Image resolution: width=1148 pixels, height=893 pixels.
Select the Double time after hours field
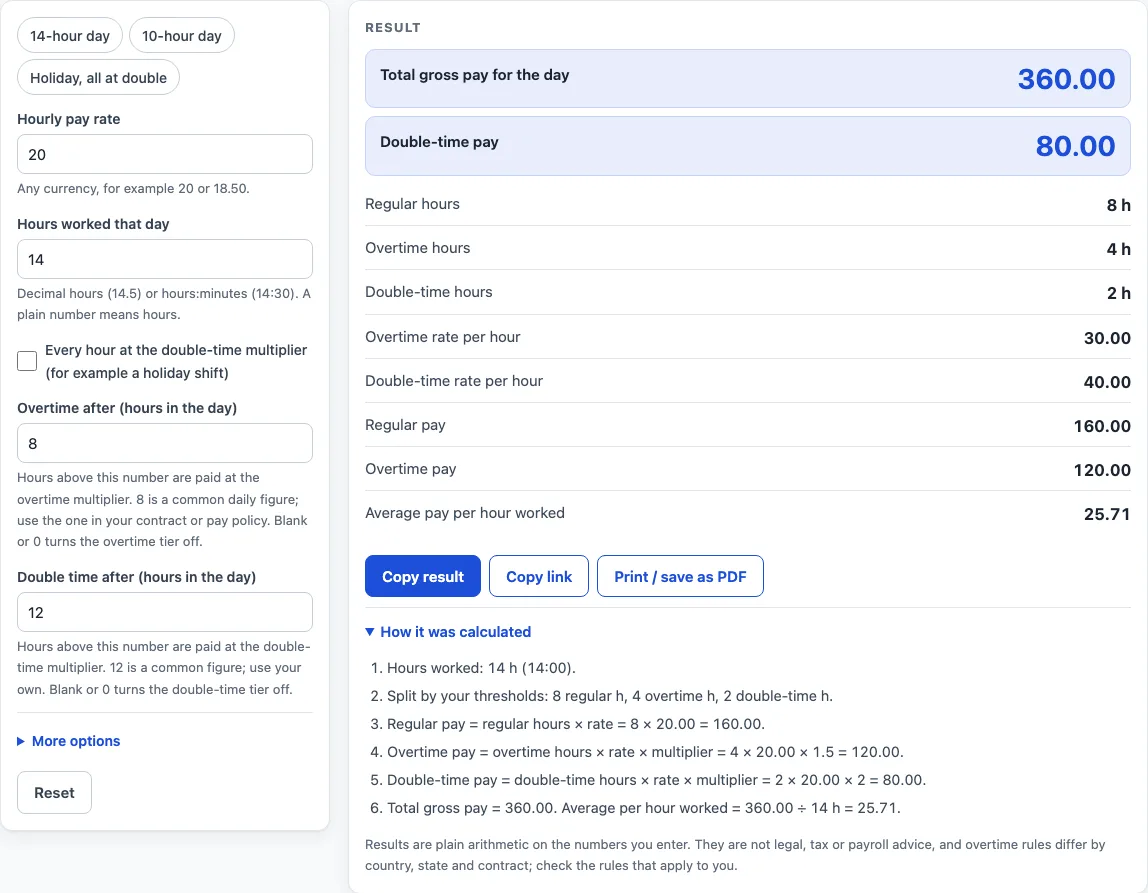(165, 613)
